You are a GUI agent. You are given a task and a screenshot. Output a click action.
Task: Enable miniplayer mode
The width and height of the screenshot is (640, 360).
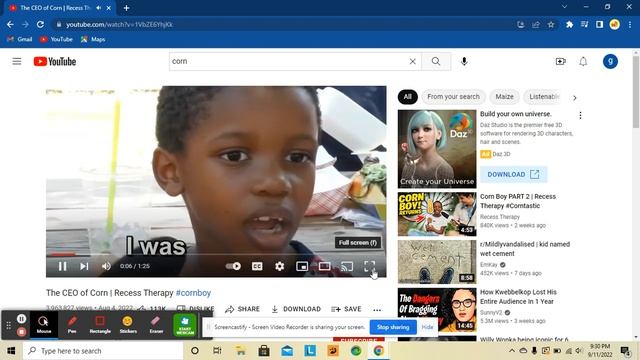(x=302, y=266)
